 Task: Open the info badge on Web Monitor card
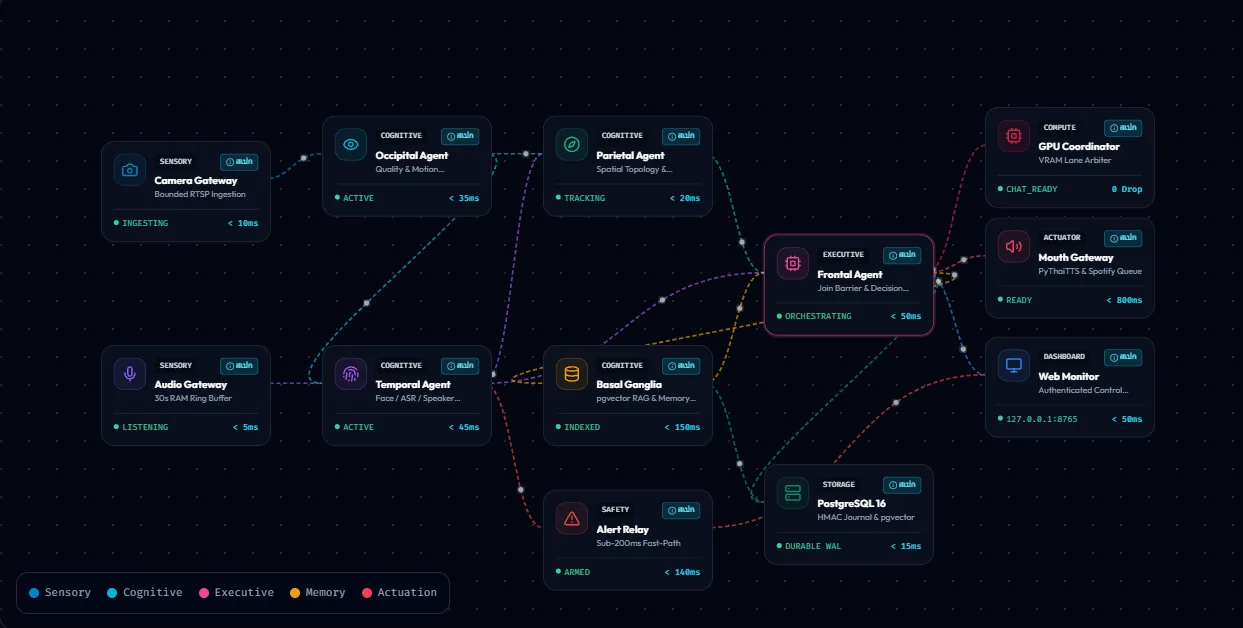[x=1123, y=356]
